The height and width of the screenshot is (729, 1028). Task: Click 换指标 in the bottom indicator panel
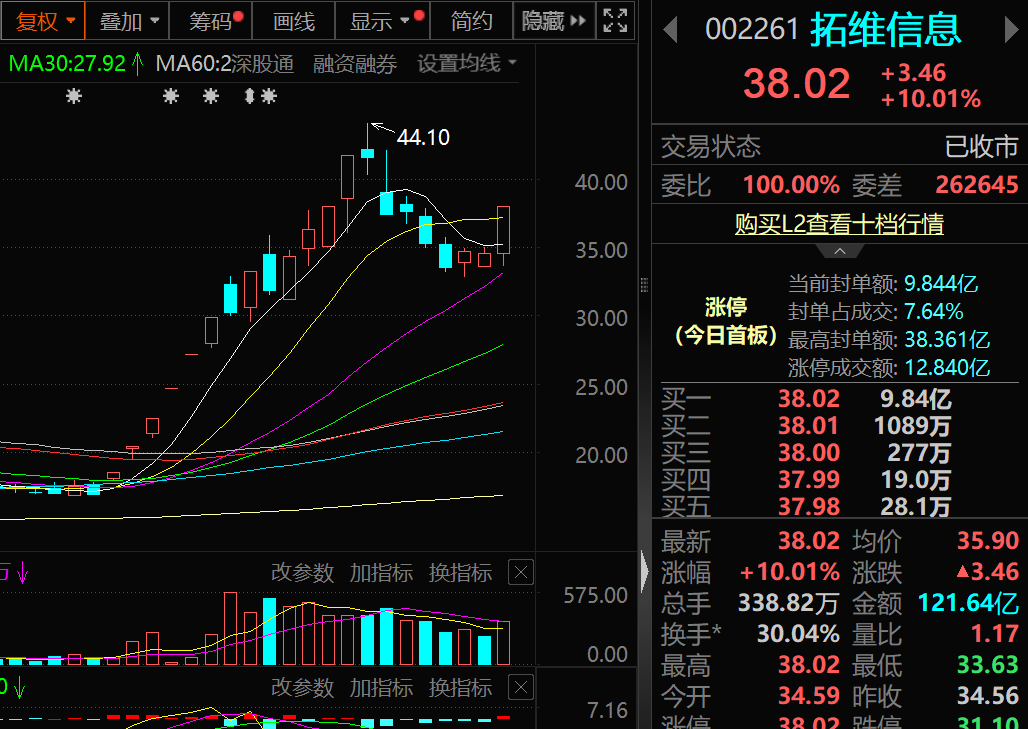click(460, 688)
